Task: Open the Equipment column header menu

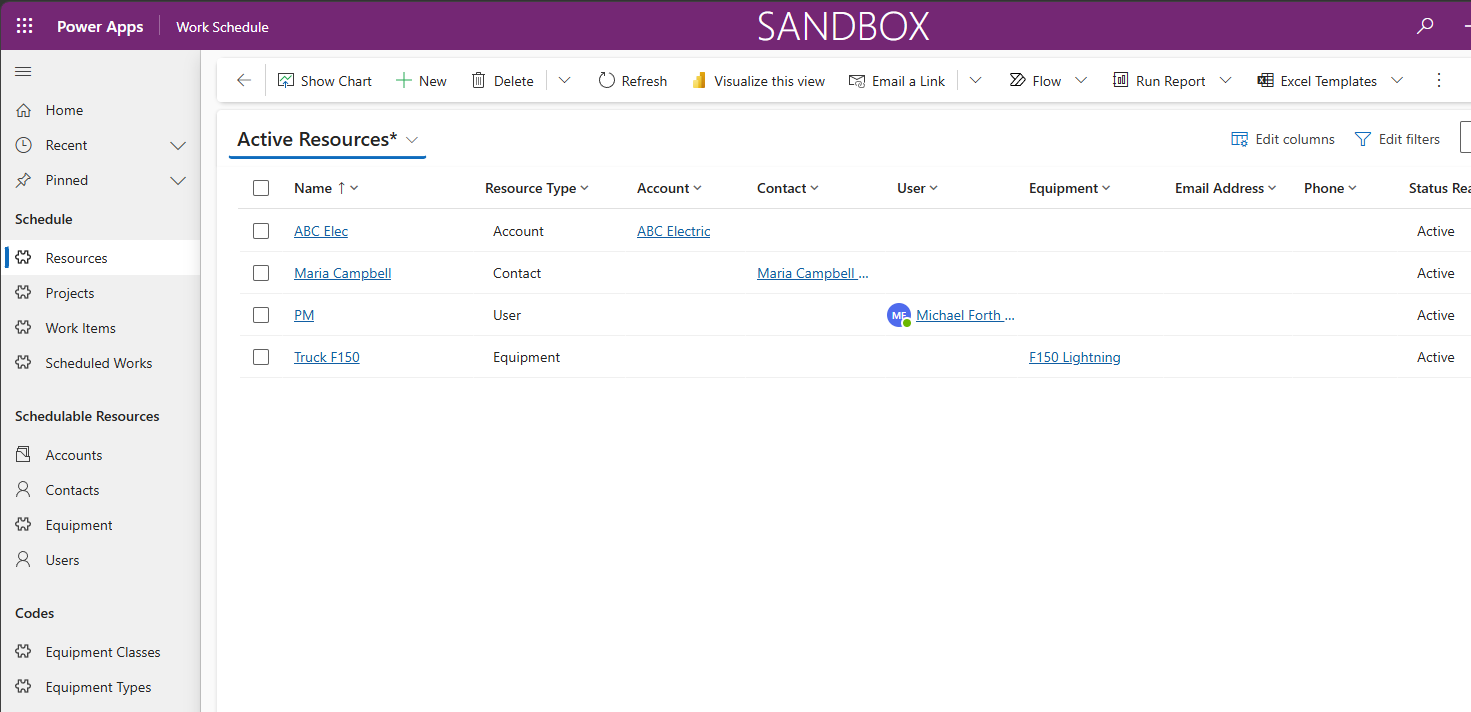Action: 1070,188
